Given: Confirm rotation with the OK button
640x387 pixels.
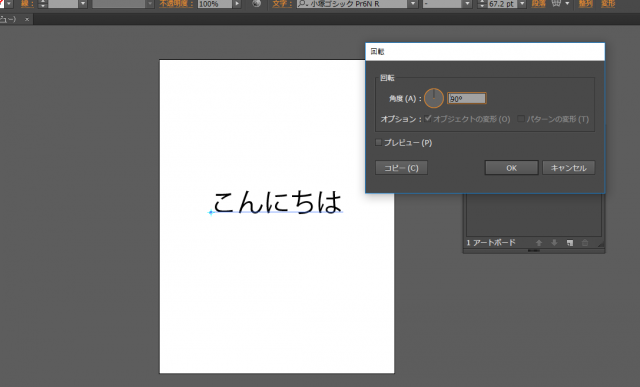Looking at the screenshot, I should tap(511, 168).
